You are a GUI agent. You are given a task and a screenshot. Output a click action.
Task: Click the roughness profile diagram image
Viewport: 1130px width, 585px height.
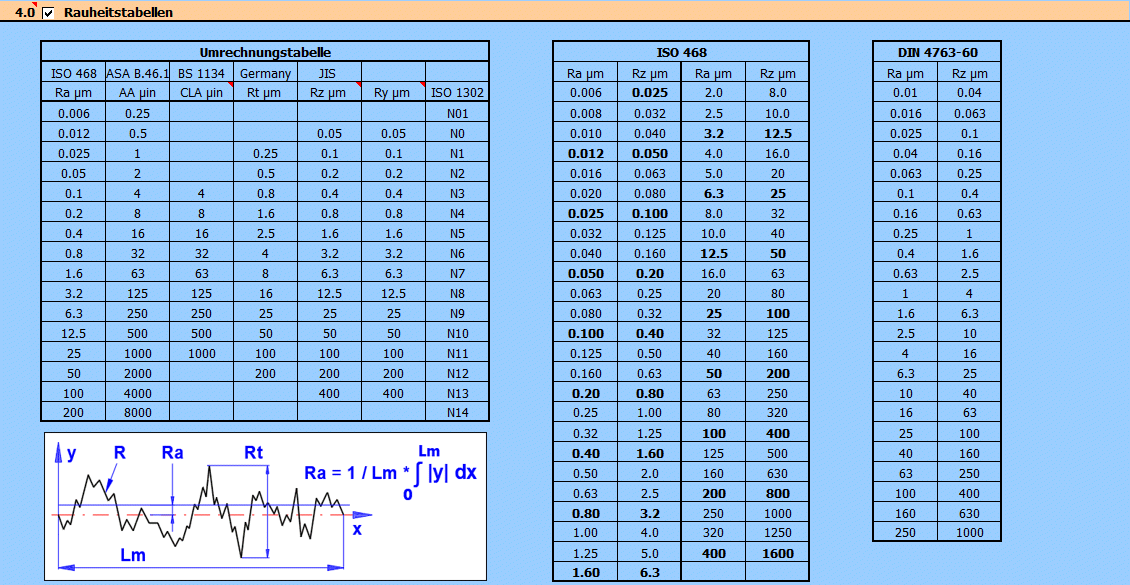265,506
